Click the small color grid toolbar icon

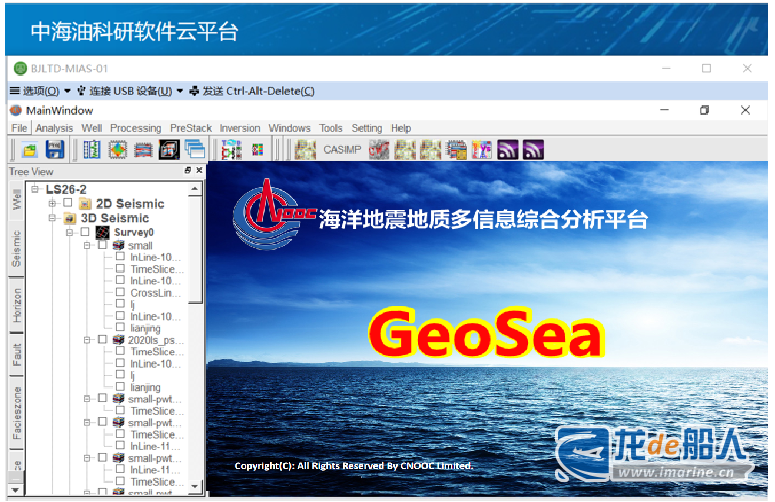pos(258,149)
